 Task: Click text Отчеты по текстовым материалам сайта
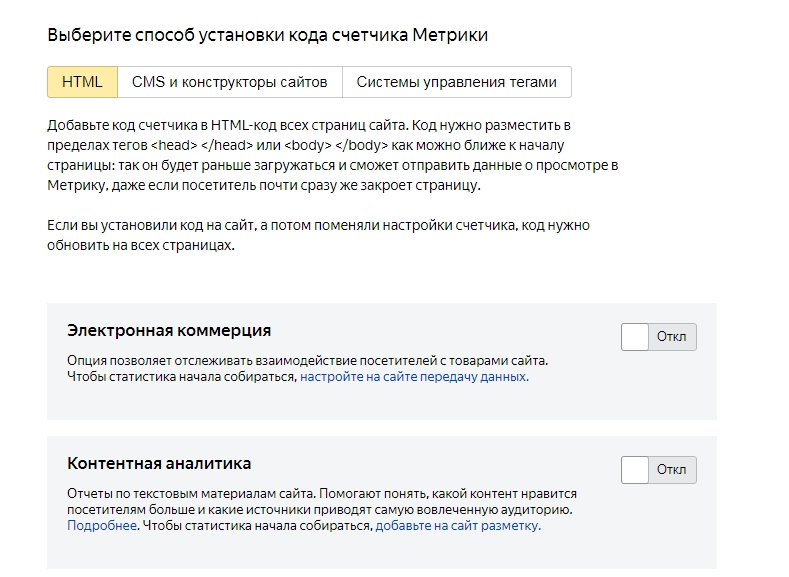click(x=191, y=493)
